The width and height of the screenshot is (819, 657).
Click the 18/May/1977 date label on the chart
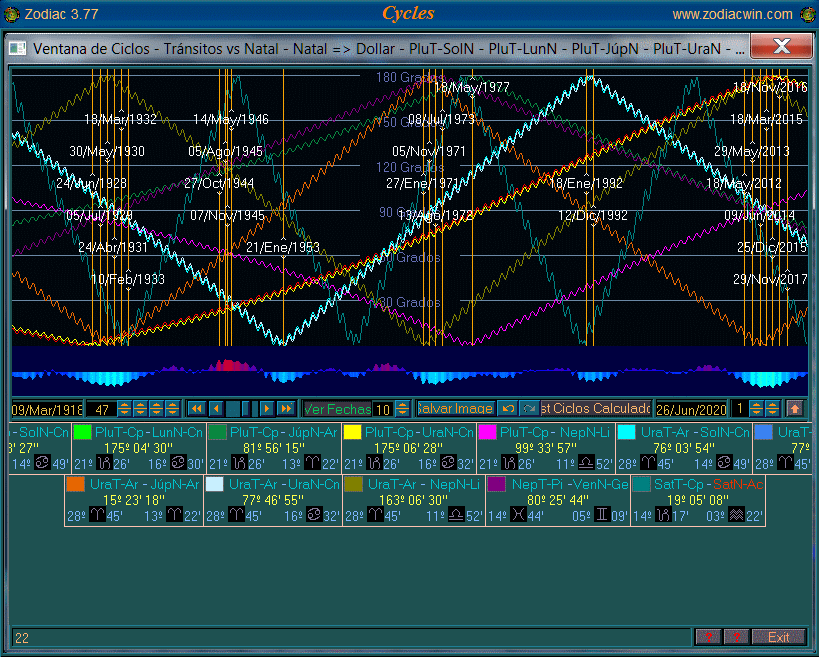pos(472,87)
